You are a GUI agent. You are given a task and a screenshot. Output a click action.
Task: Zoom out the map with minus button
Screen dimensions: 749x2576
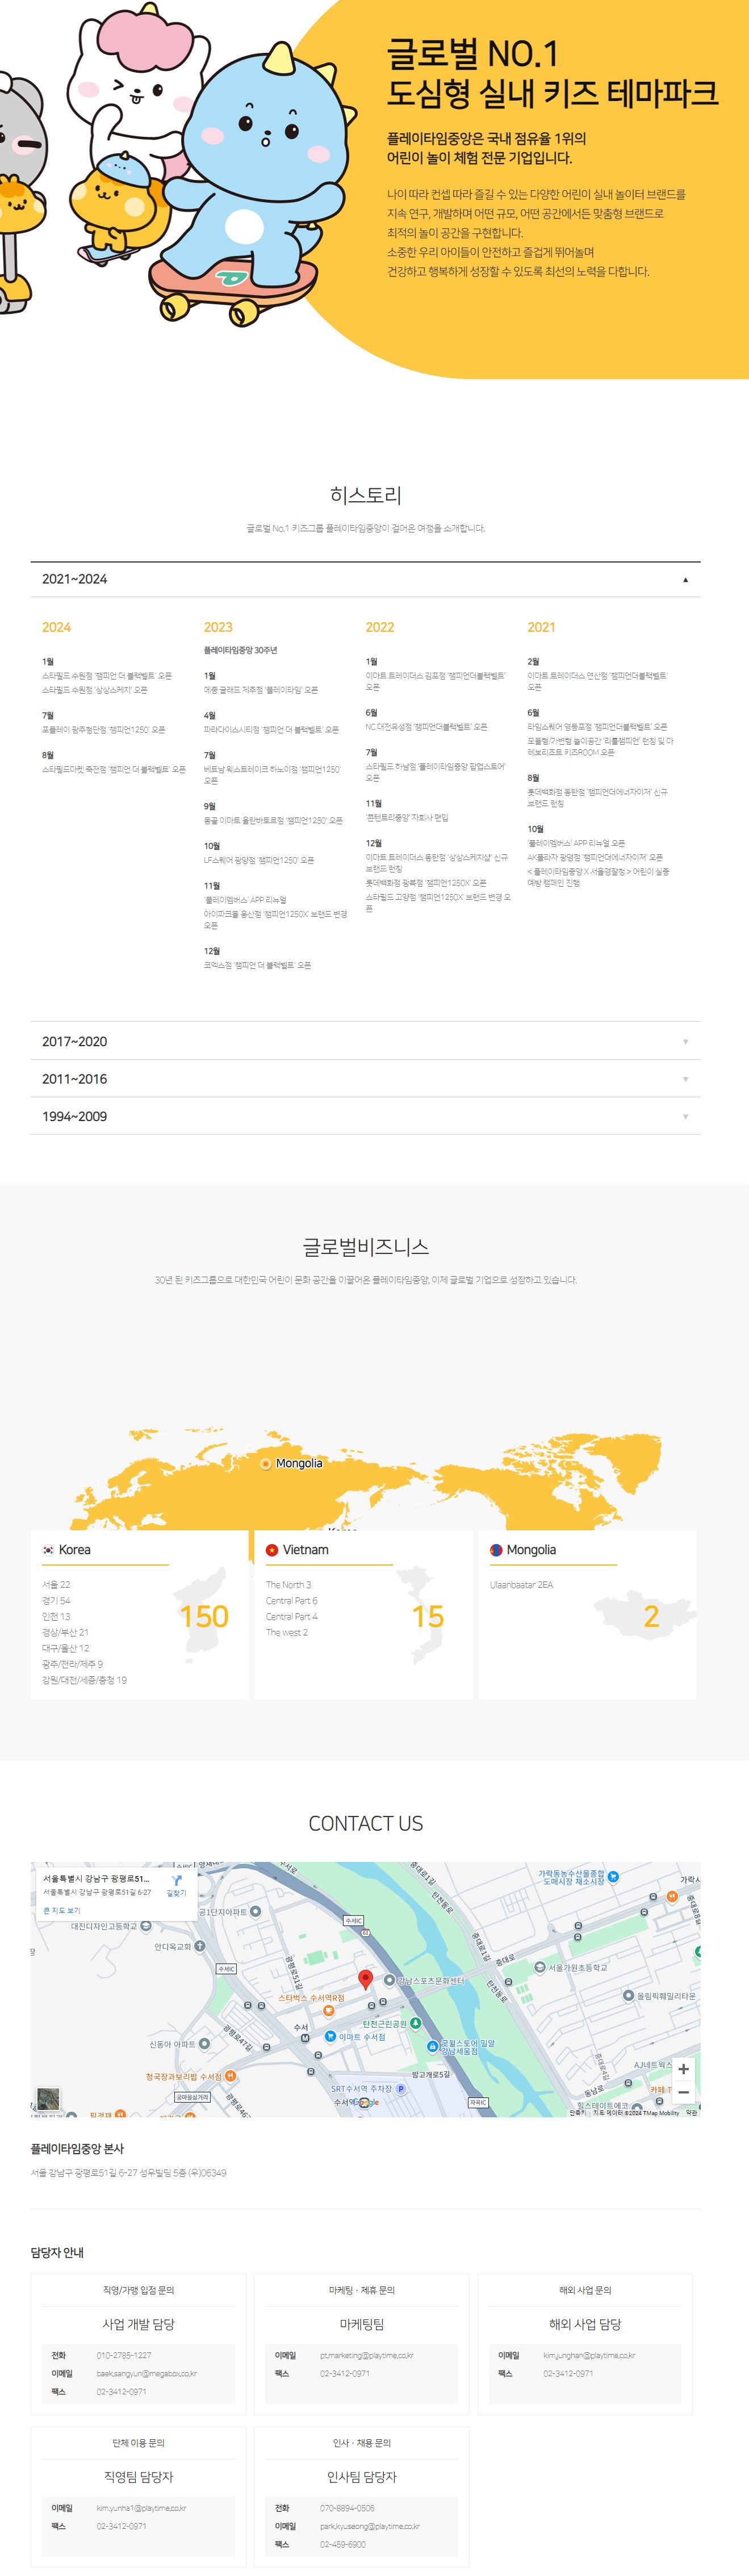point(683,2092)
